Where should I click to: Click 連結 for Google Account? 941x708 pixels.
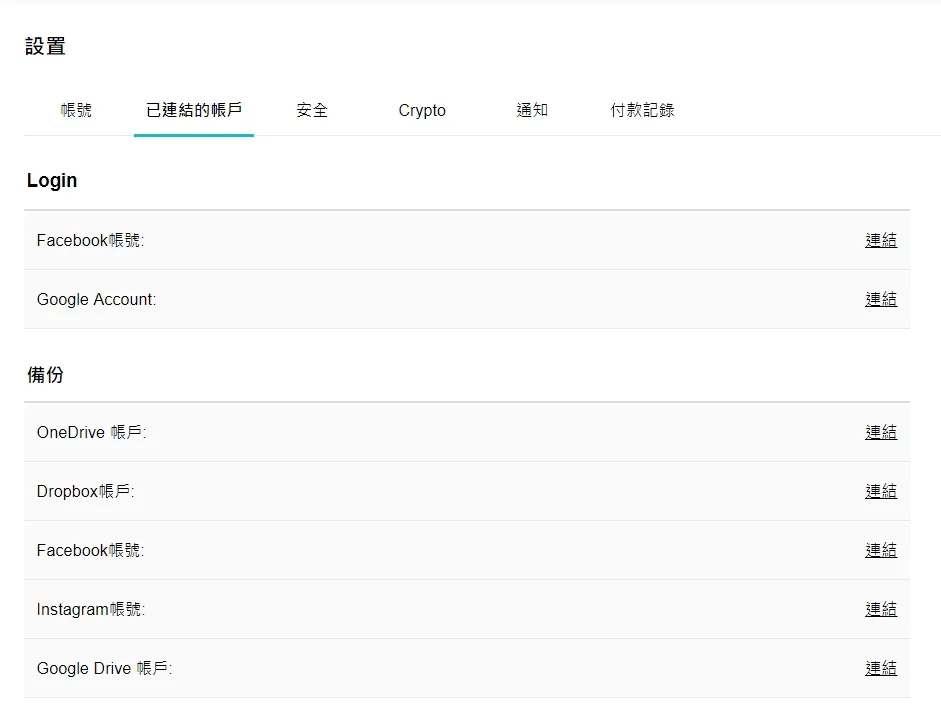click(x=881, y=299)
